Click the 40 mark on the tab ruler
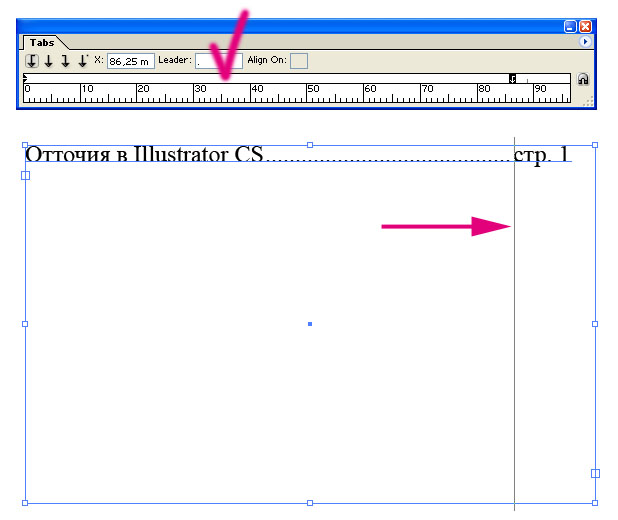 [x=257, y=89]
